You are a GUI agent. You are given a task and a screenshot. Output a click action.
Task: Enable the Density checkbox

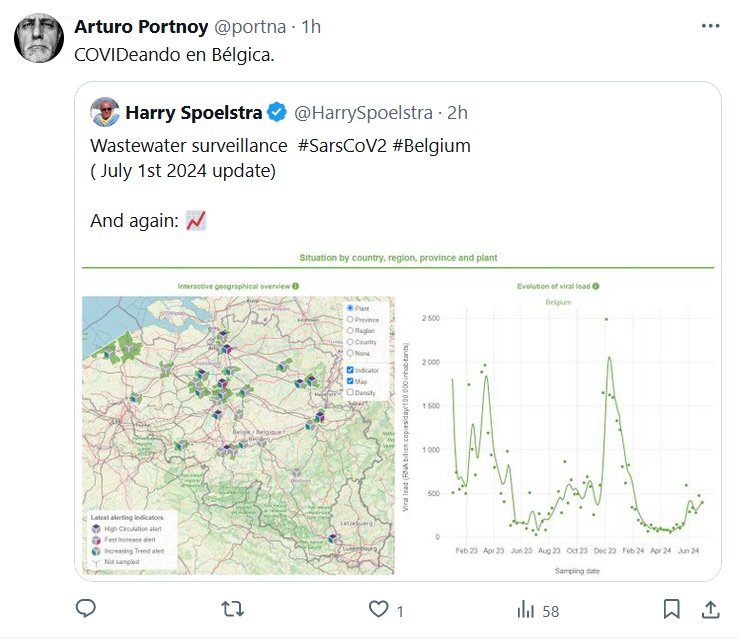pyautogui.click(x=349, y=392)
